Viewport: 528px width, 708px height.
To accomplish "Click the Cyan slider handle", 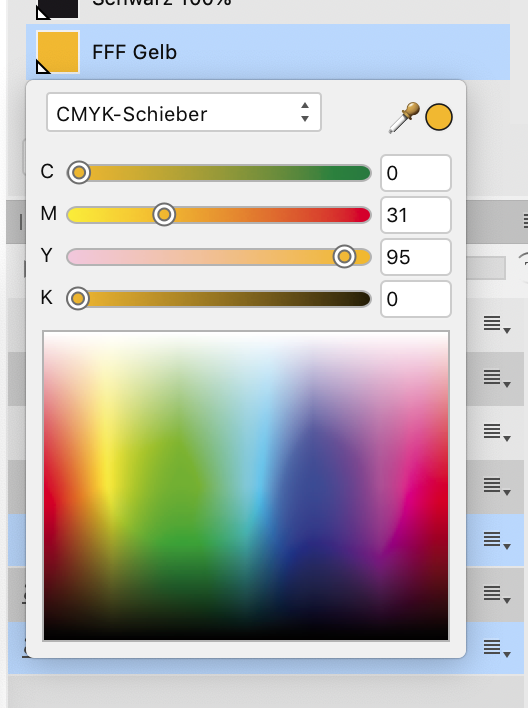I will tap(79, 172).
